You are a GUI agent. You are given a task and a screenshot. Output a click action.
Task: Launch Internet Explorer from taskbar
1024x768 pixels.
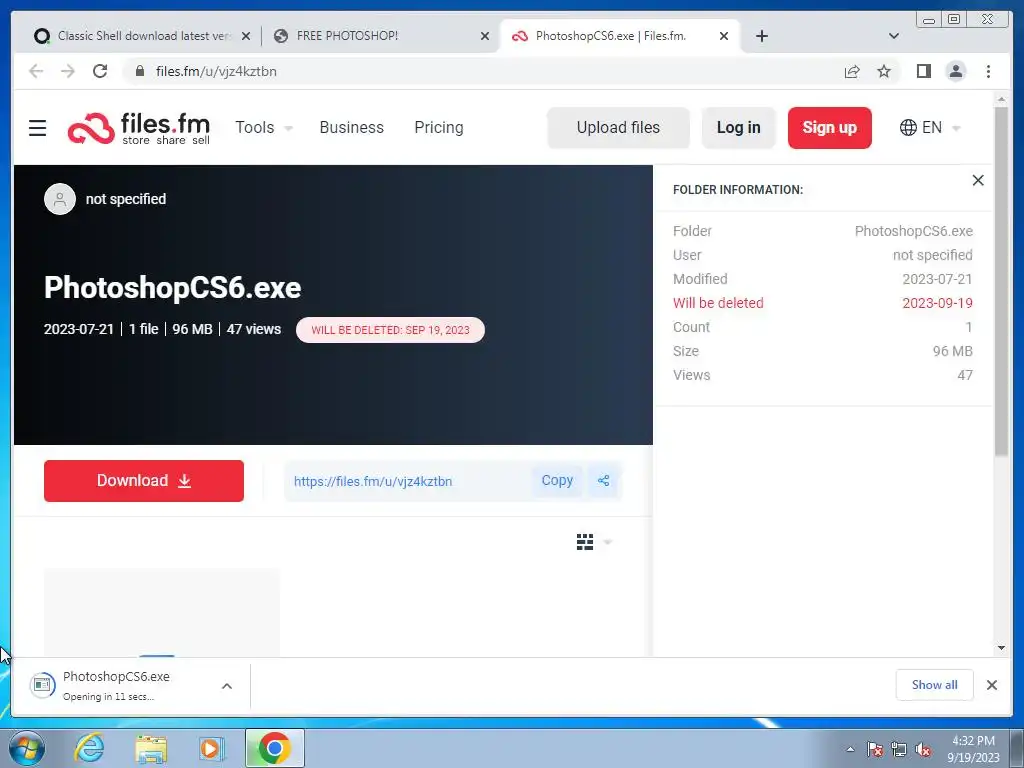(x=89, y=748)
